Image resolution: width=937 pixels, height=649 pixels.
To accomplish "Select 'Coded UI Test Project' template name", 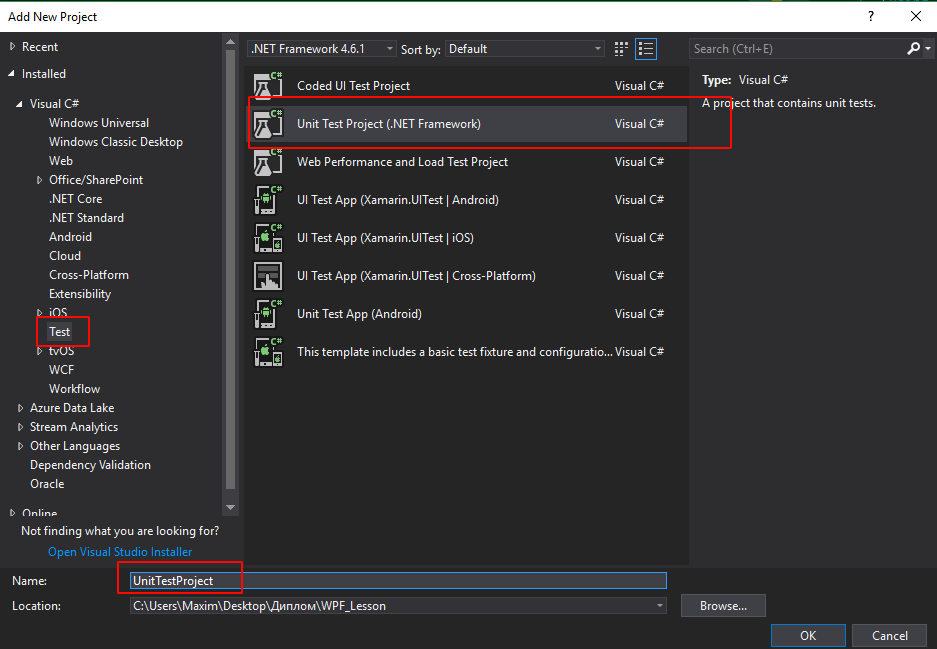I will [x=353, y=85].
